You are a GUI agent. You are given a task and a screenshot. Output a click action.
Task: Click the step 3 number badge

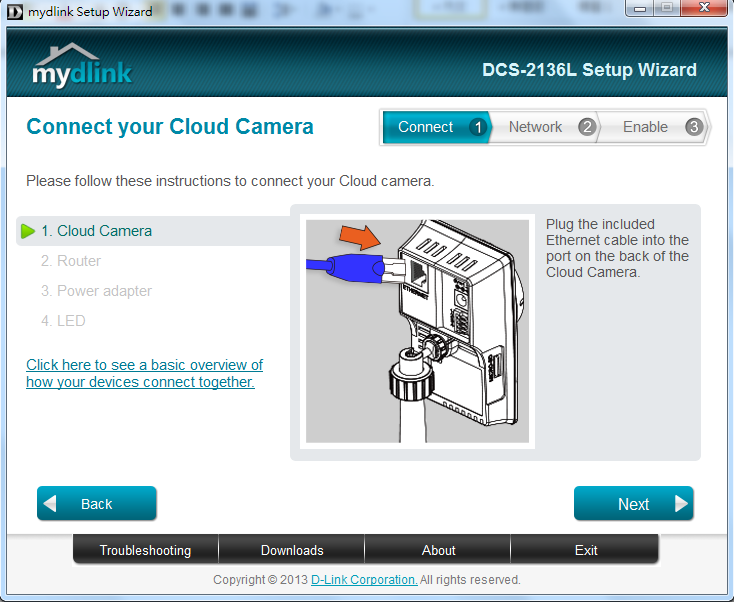[x=694, y=127]
